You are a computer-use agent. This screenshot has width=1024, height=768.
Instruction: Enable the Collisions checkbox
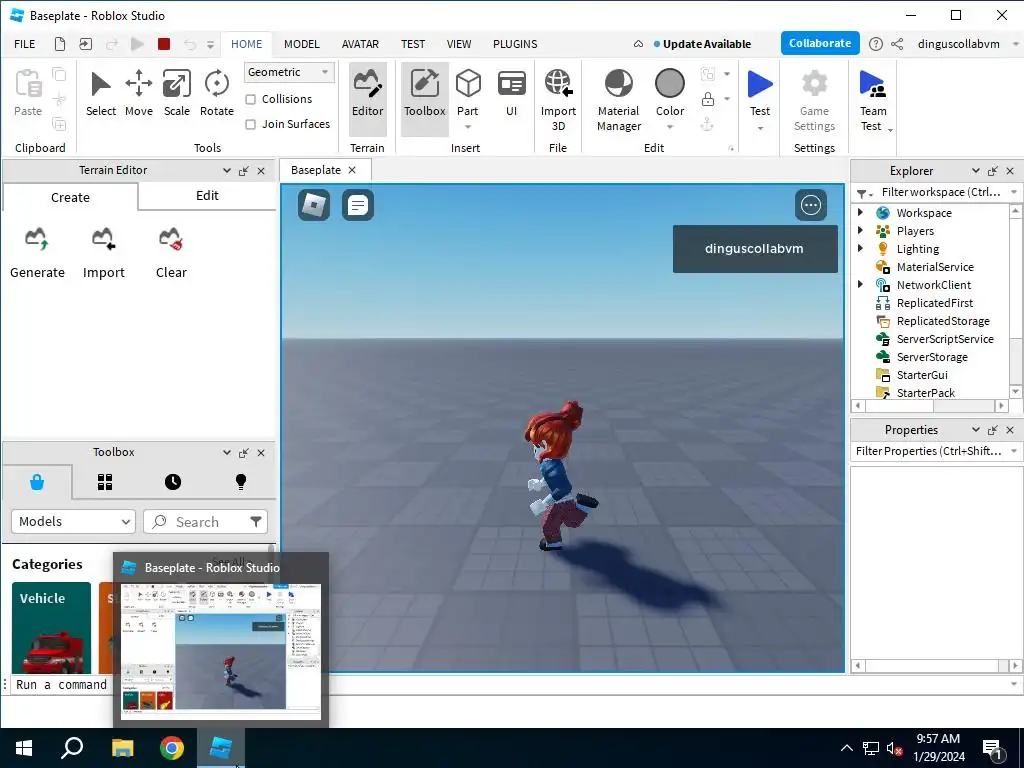point(250,99)
